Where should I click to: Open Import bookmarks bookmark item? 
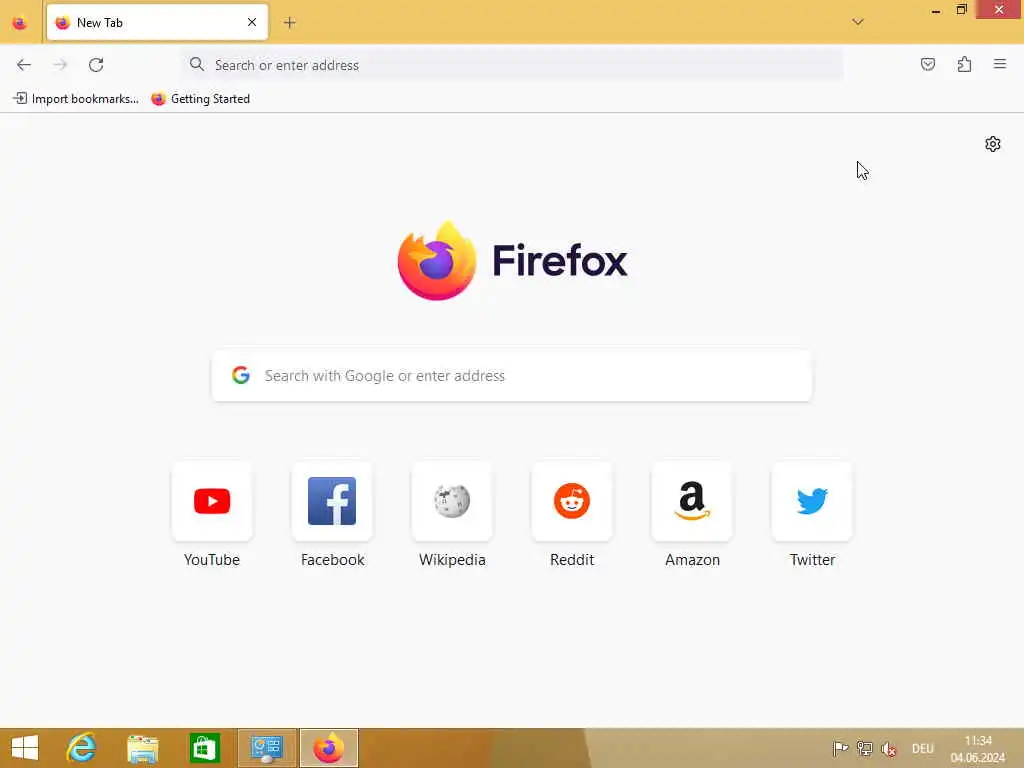pos(76,99)
